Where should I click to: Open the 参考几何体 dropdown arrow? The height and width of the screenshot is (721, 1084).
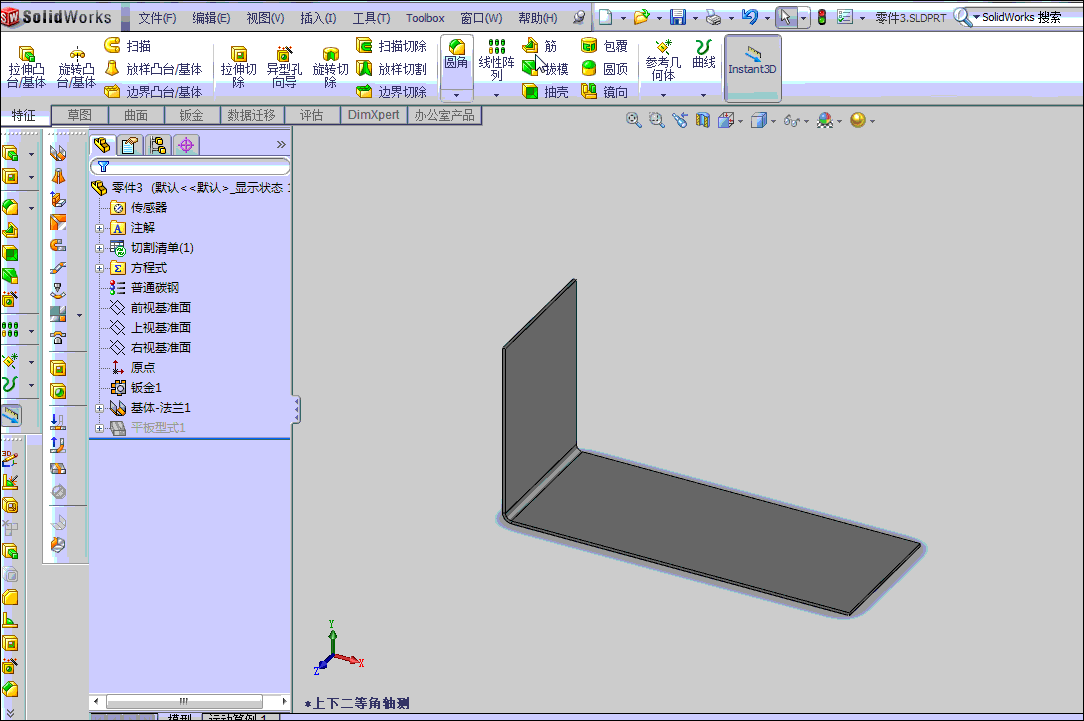[x=663, y=95]
